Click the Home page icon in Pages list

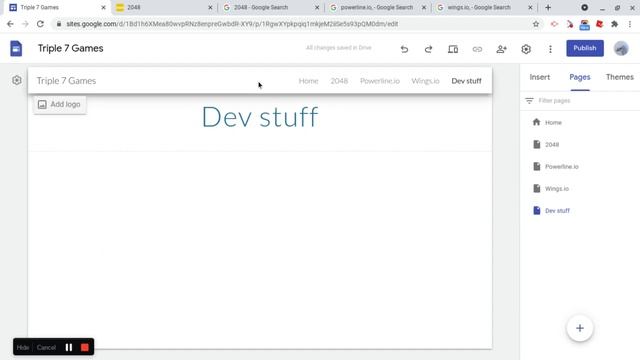click(536, 122)
